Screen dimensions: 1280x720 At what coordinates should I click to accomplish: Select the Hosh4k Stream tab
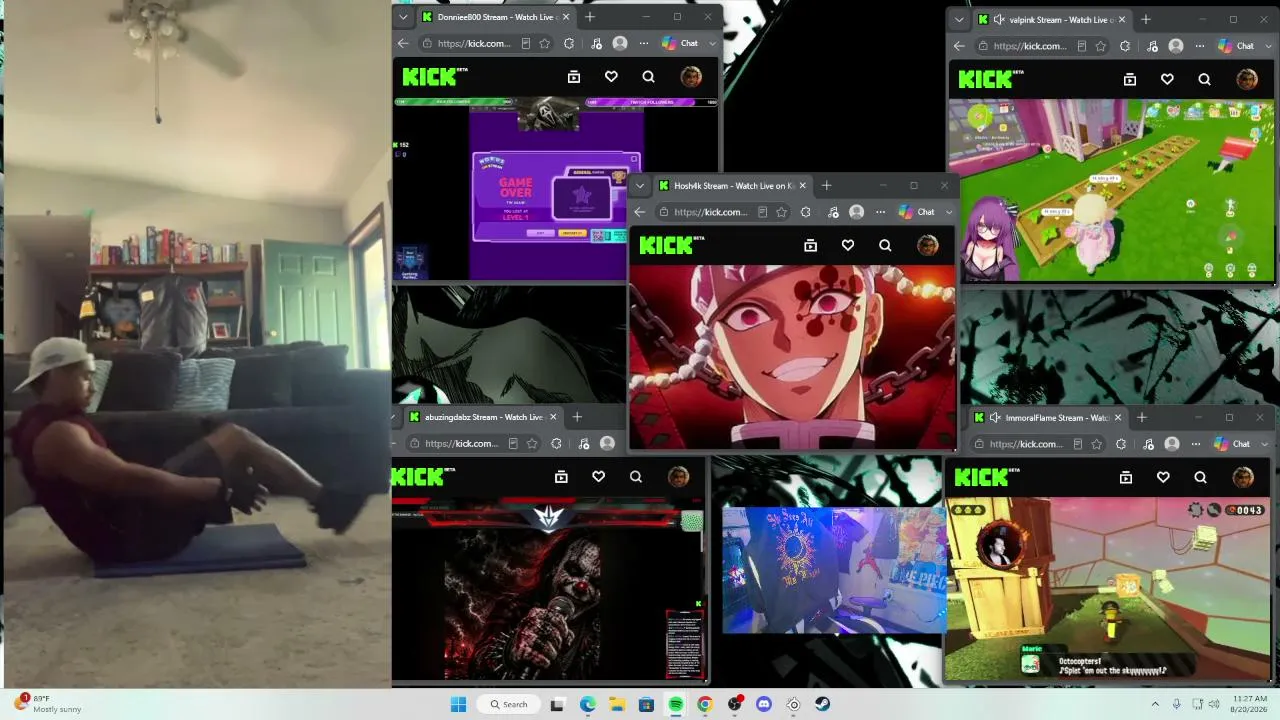731,186
